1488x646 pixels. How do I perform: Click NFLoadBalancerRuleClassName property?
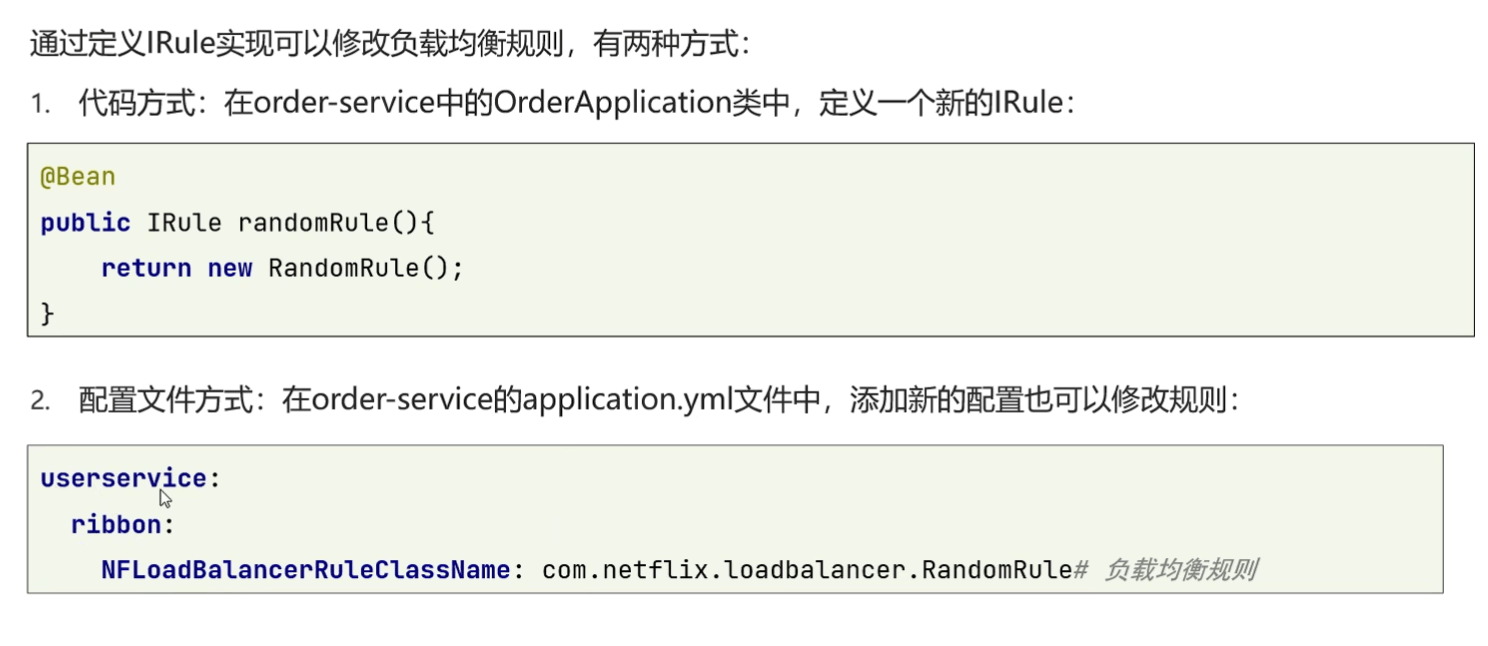[x=306, y=570]
